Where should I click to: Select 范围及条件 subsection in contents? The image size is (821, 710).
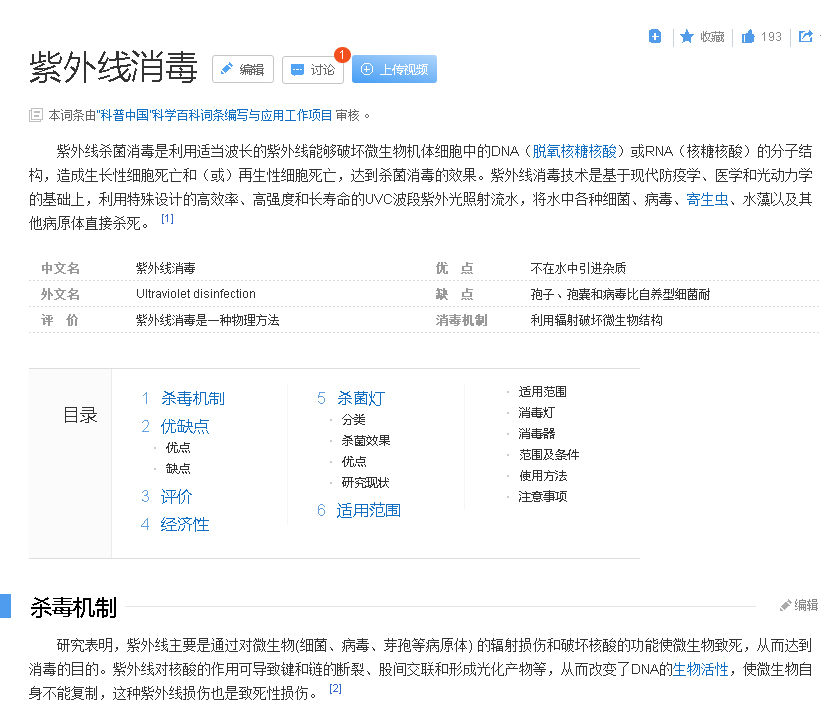pyautogui.click(x=549, y=454)
